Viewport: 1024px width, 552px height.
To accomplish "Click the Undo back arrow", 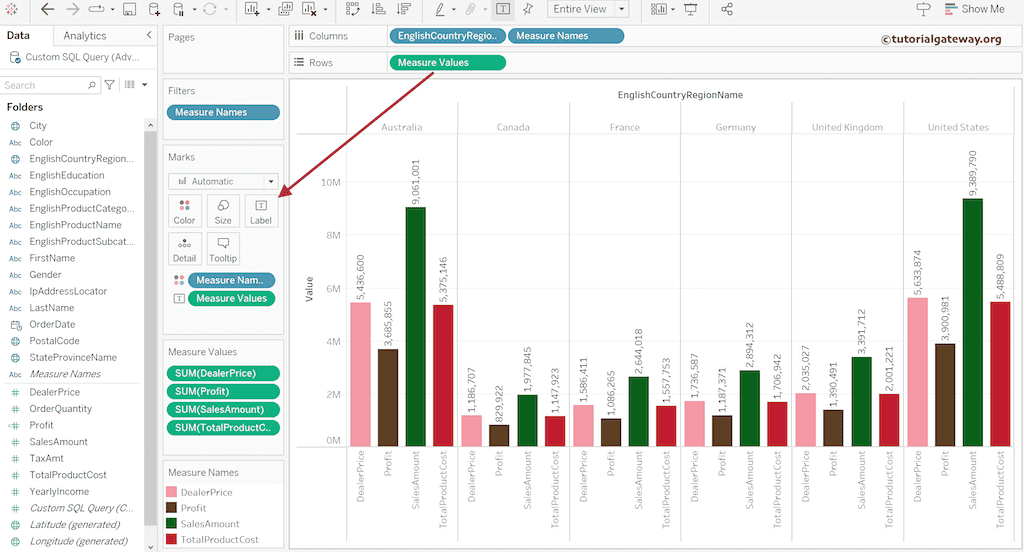I will (47, 9).
